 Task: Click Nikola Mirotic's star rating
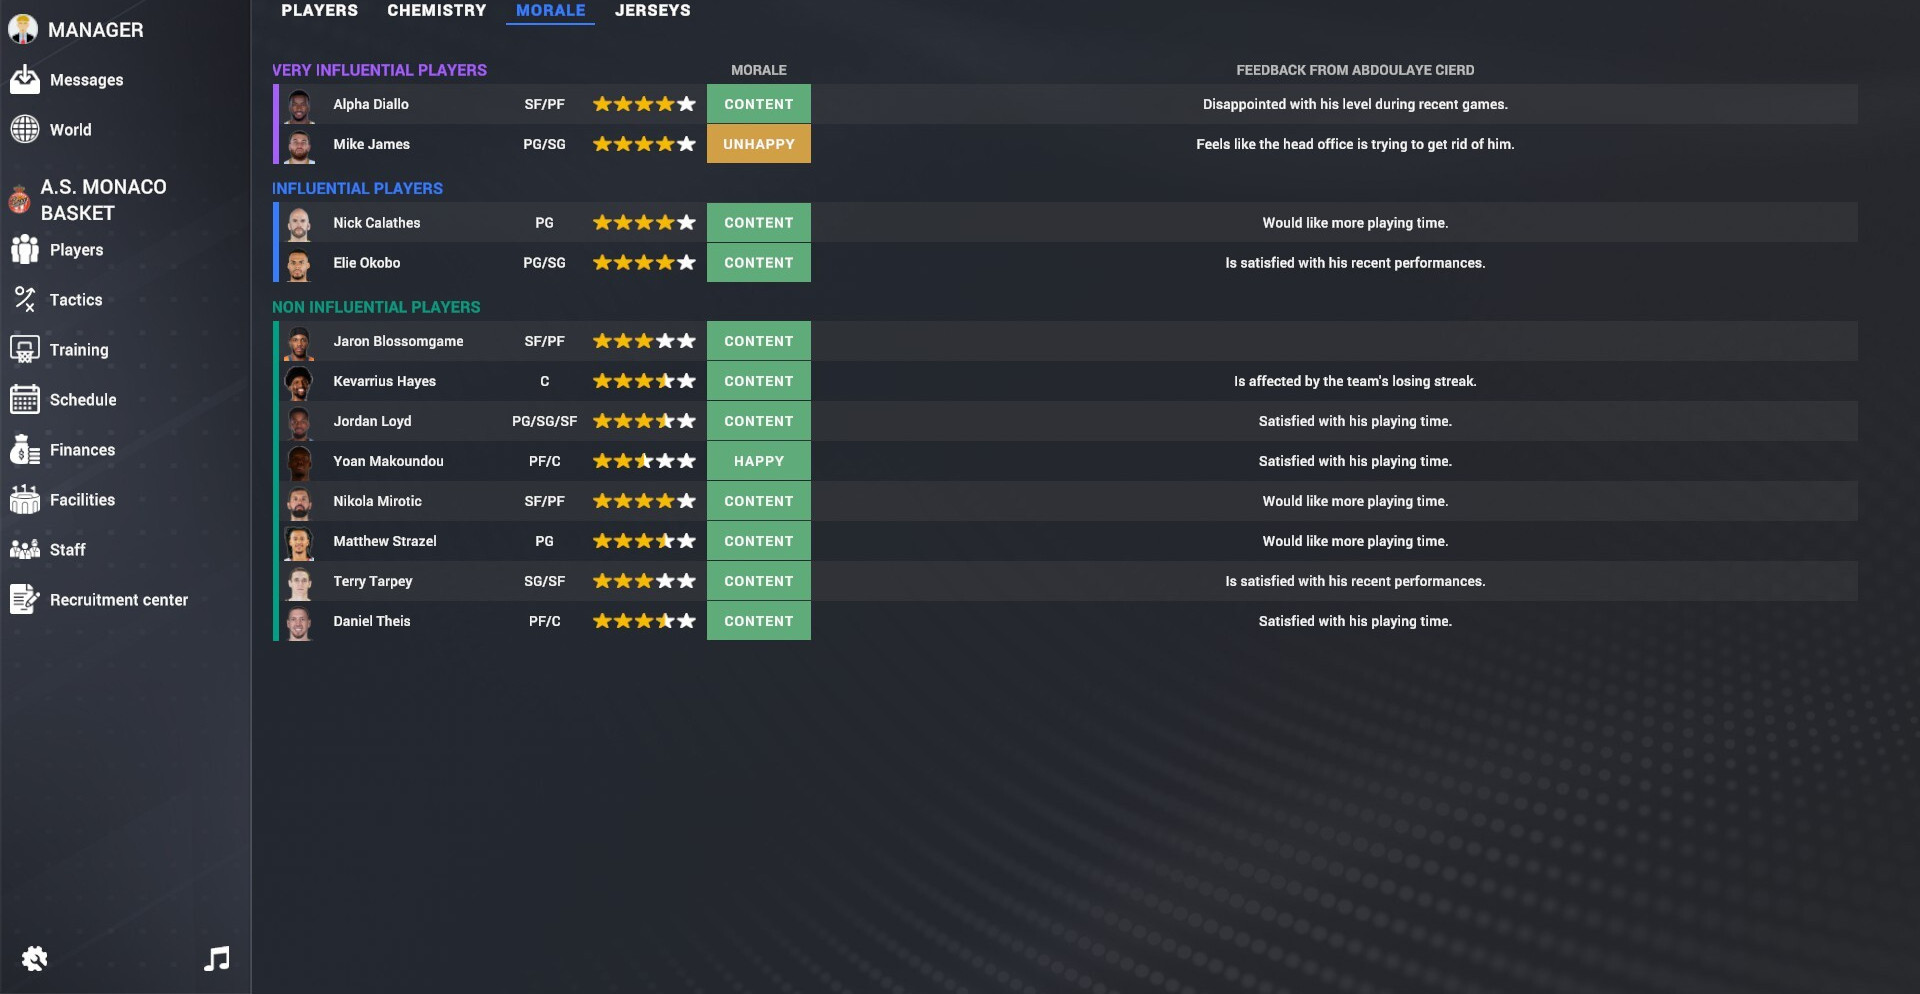pos(643,501)
